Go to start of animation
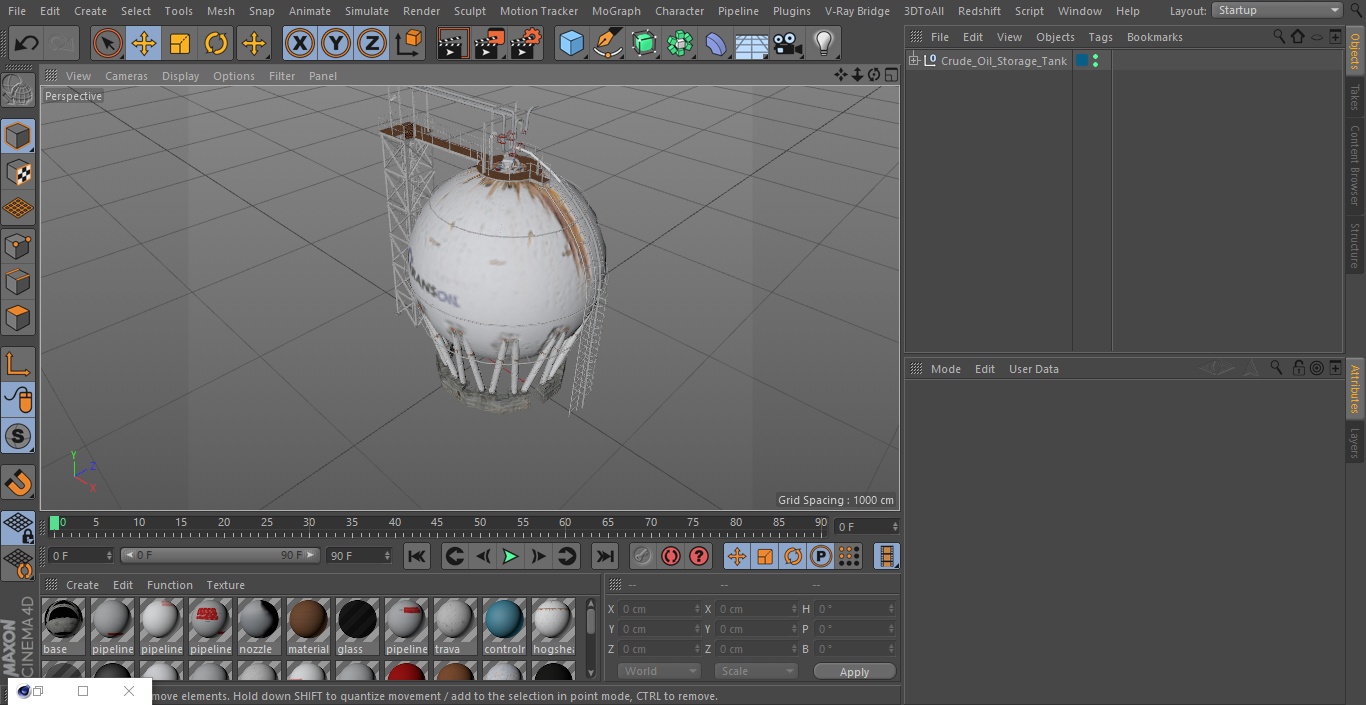This screenshot has width=1366, height=705. tap(417, 556)
